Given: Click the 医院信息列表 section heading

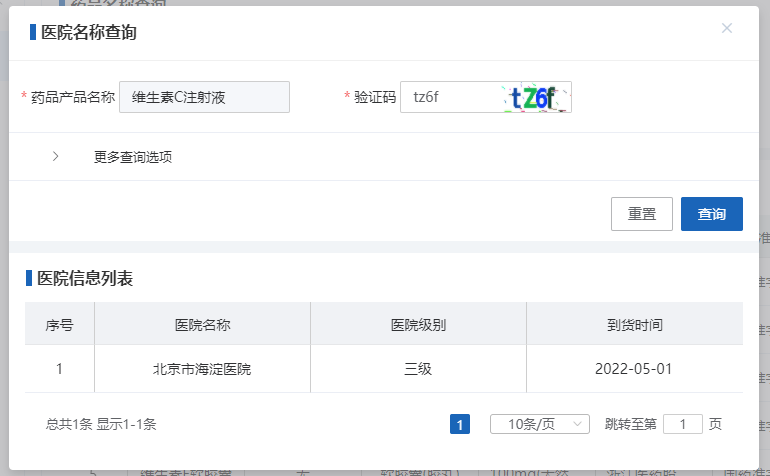Looking at the screenshot, I should coord(85,279).
